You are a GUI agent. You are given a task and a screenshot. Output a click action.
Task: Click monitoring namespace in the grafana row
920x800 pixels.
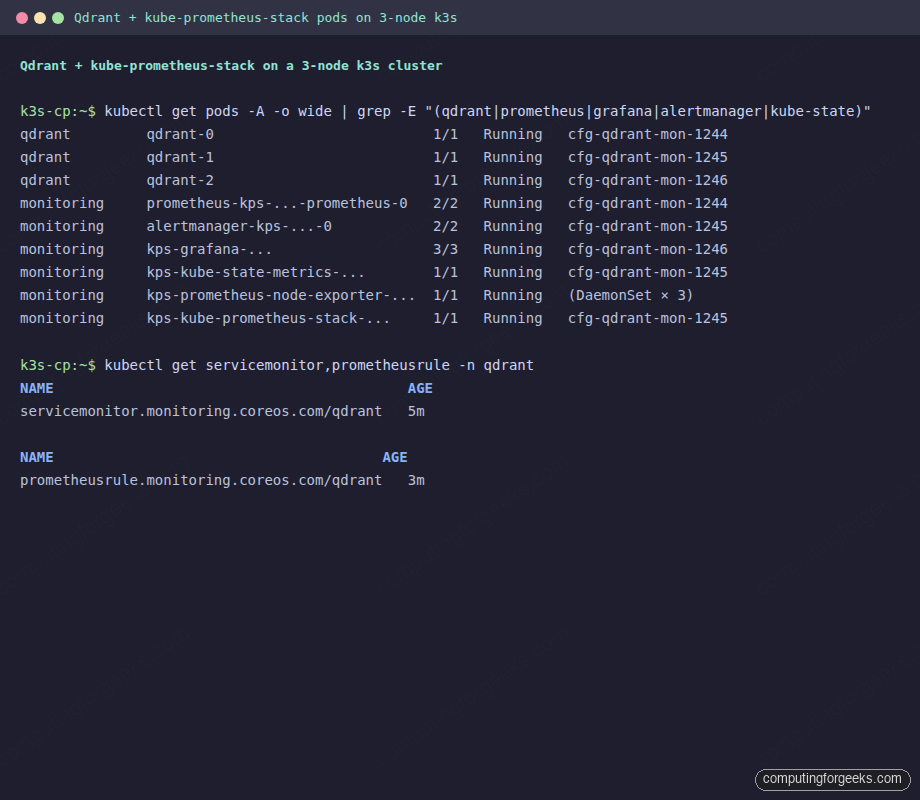(x=62, y=249)
